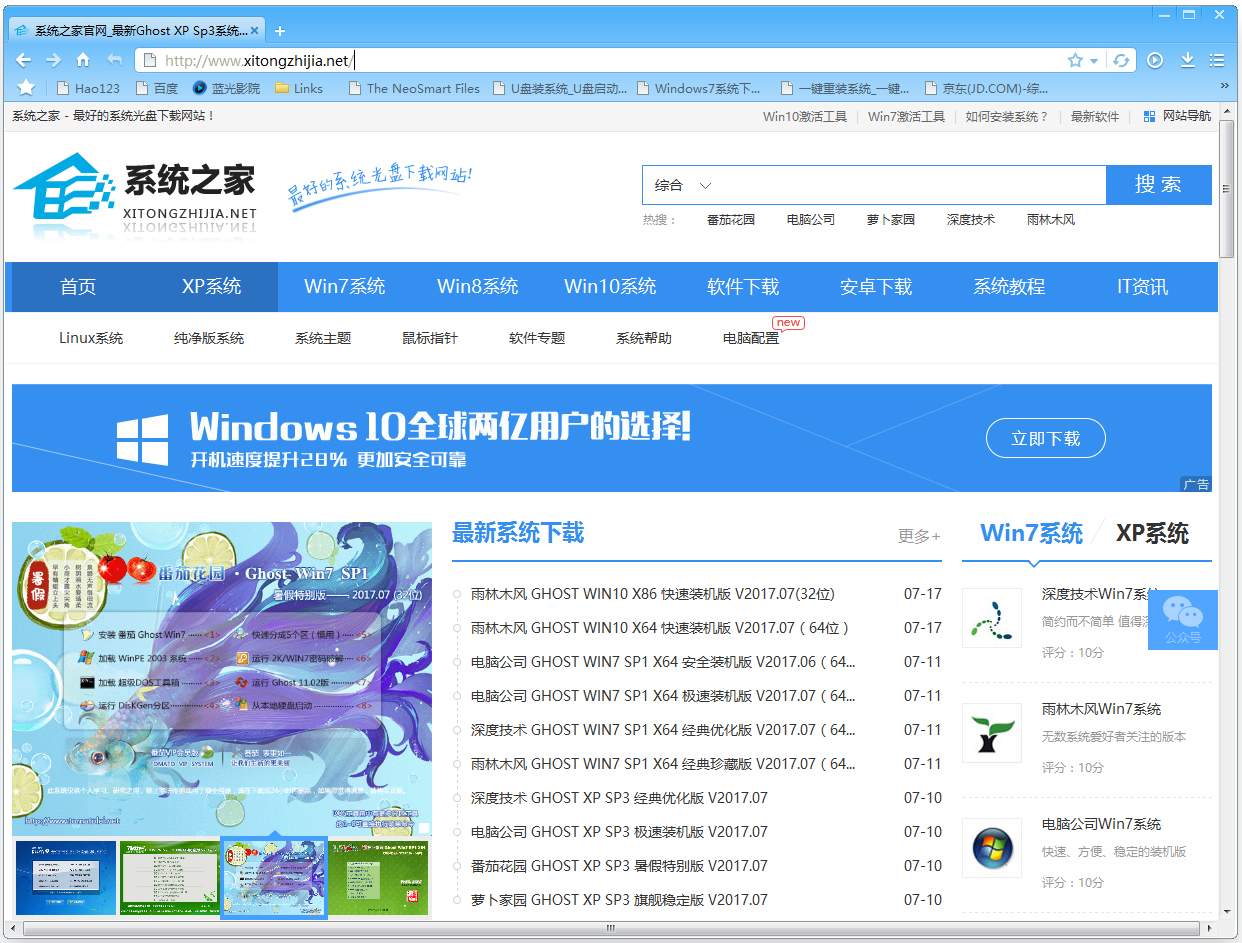Open the Links bookmark folder

pyautogui.click(x=299, y=88)
